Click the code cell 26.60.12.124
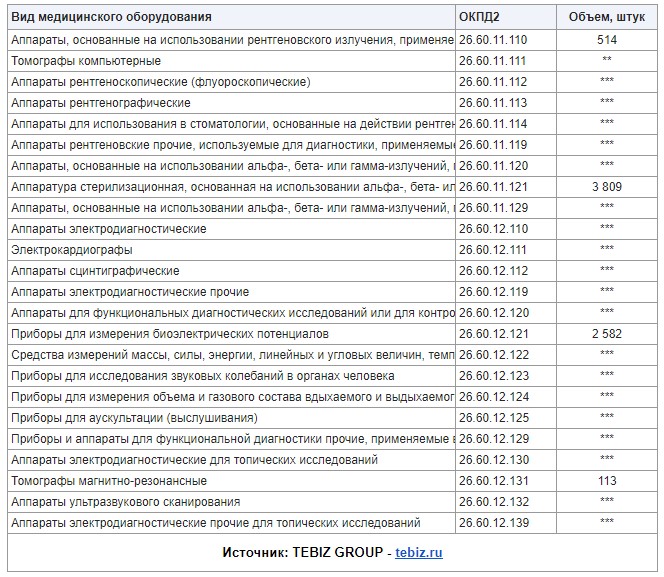 pyautogui.click(x=506, y=397)
